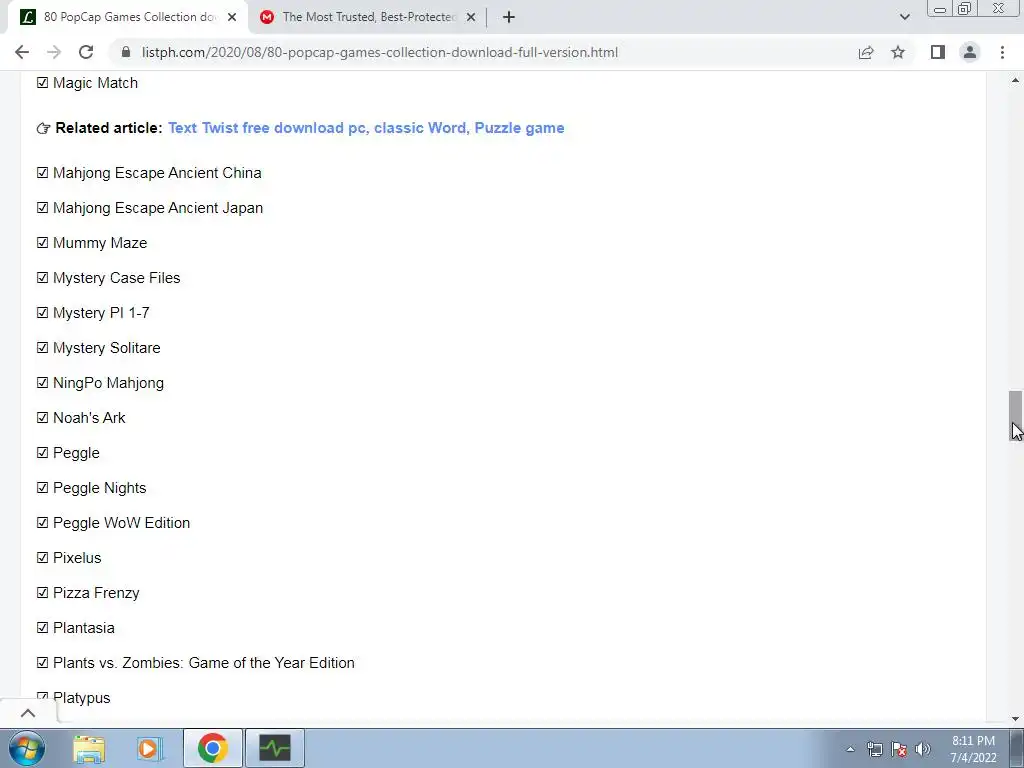Open the Windows Start menu
The width and height of the screenshot is (1024, 768).
26,748
